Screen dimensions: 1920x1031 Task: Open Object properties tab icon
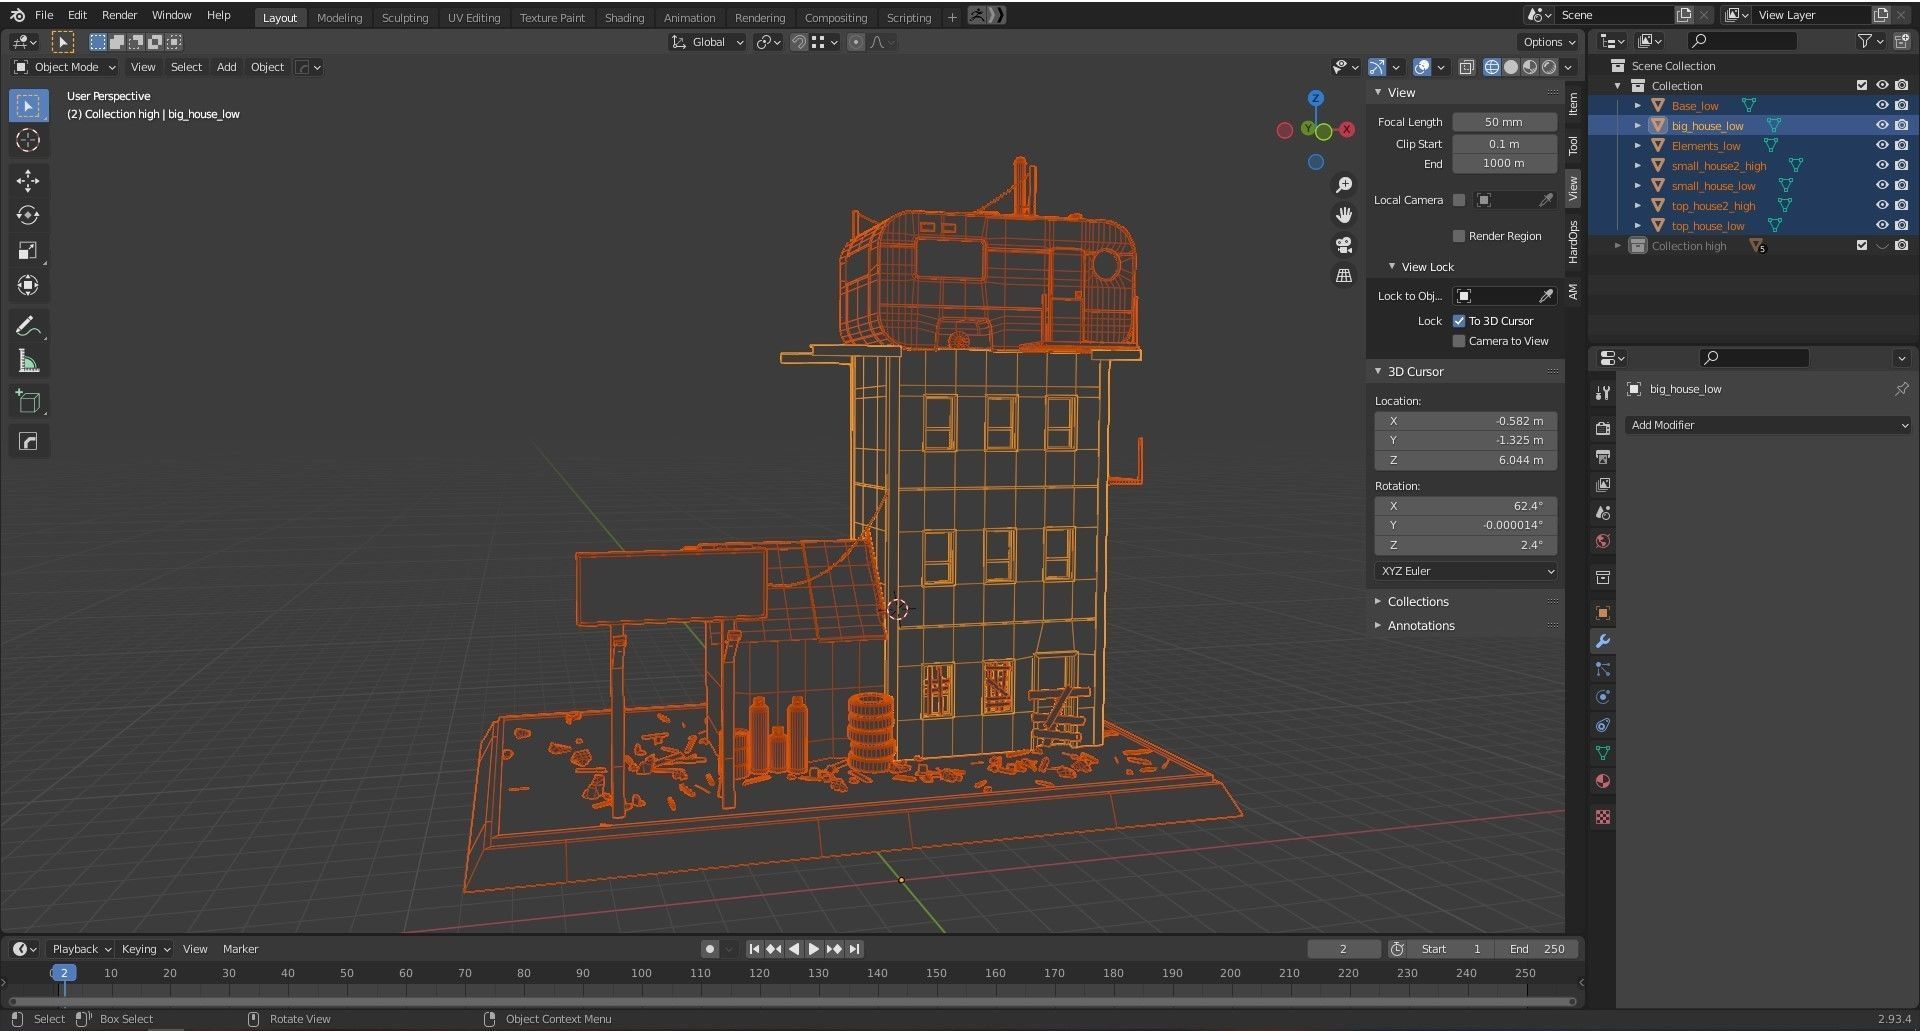point(1603,613)
